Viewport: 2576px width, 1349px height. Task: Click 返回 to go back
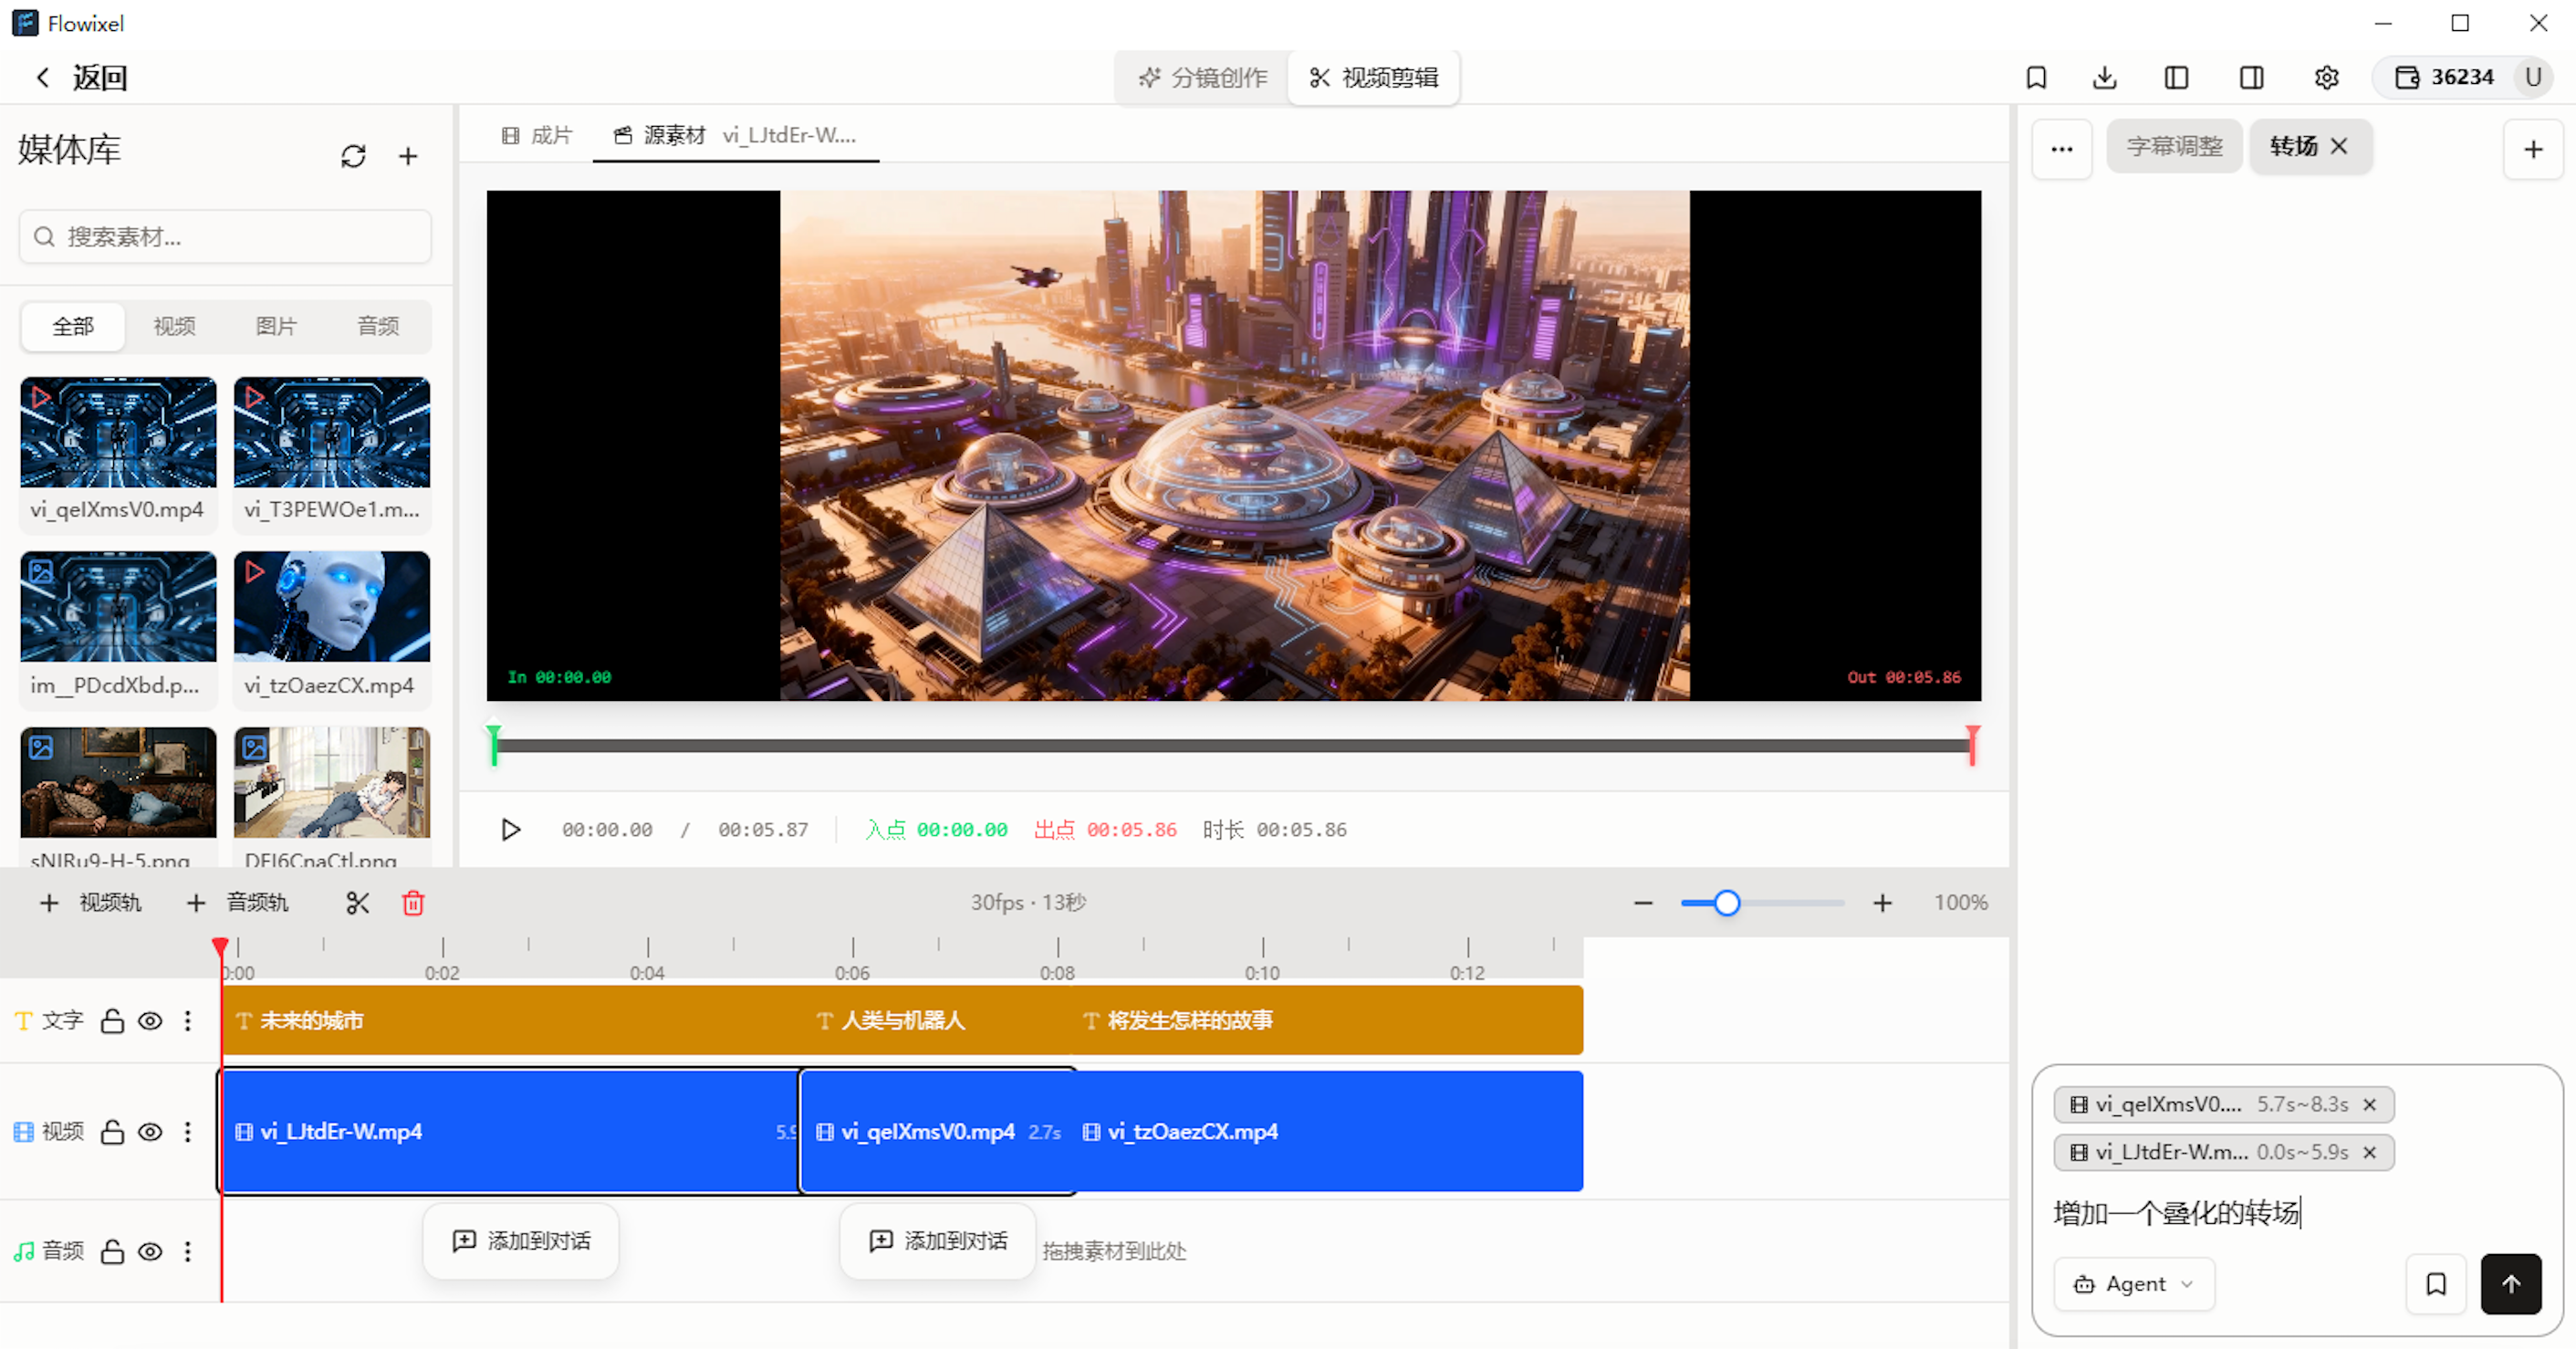pos(82,77)
